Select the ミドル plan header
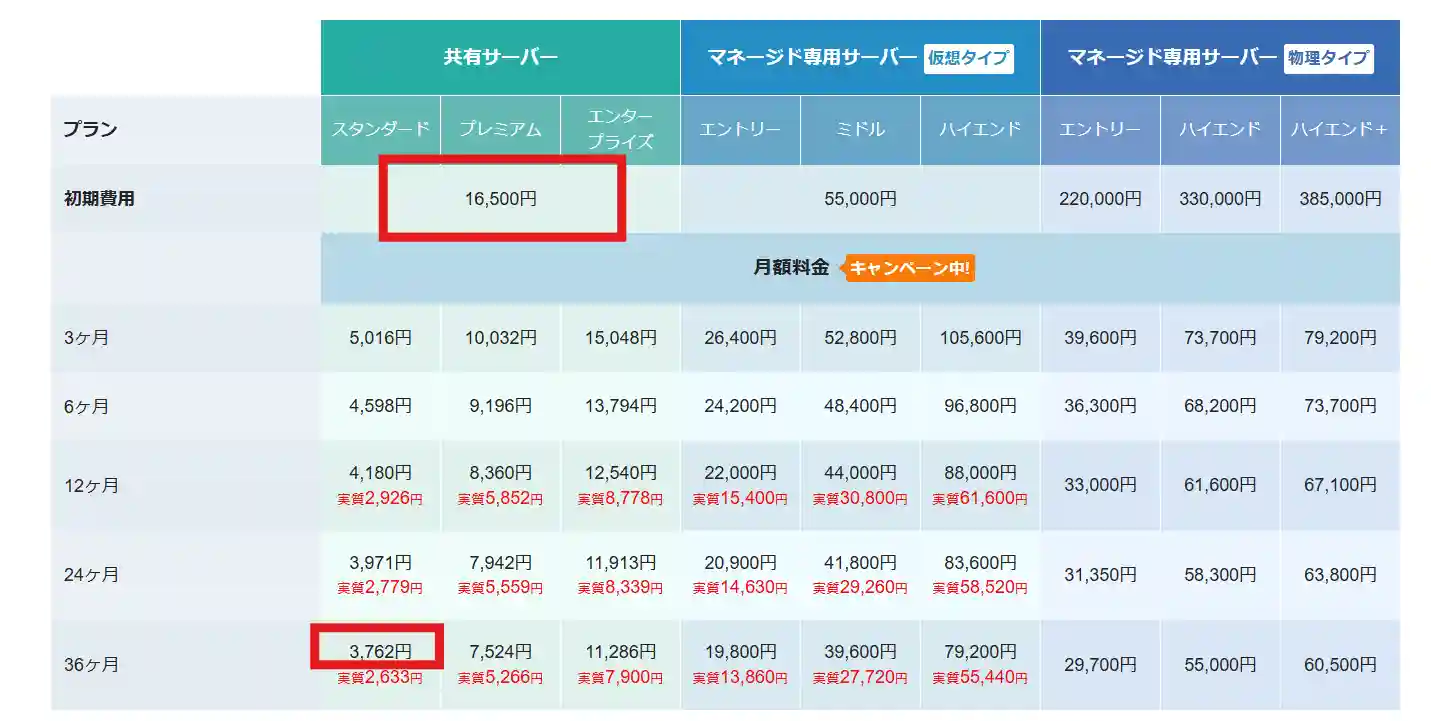The height and width of the screenshot is (721, 1431). pos(860,129)
